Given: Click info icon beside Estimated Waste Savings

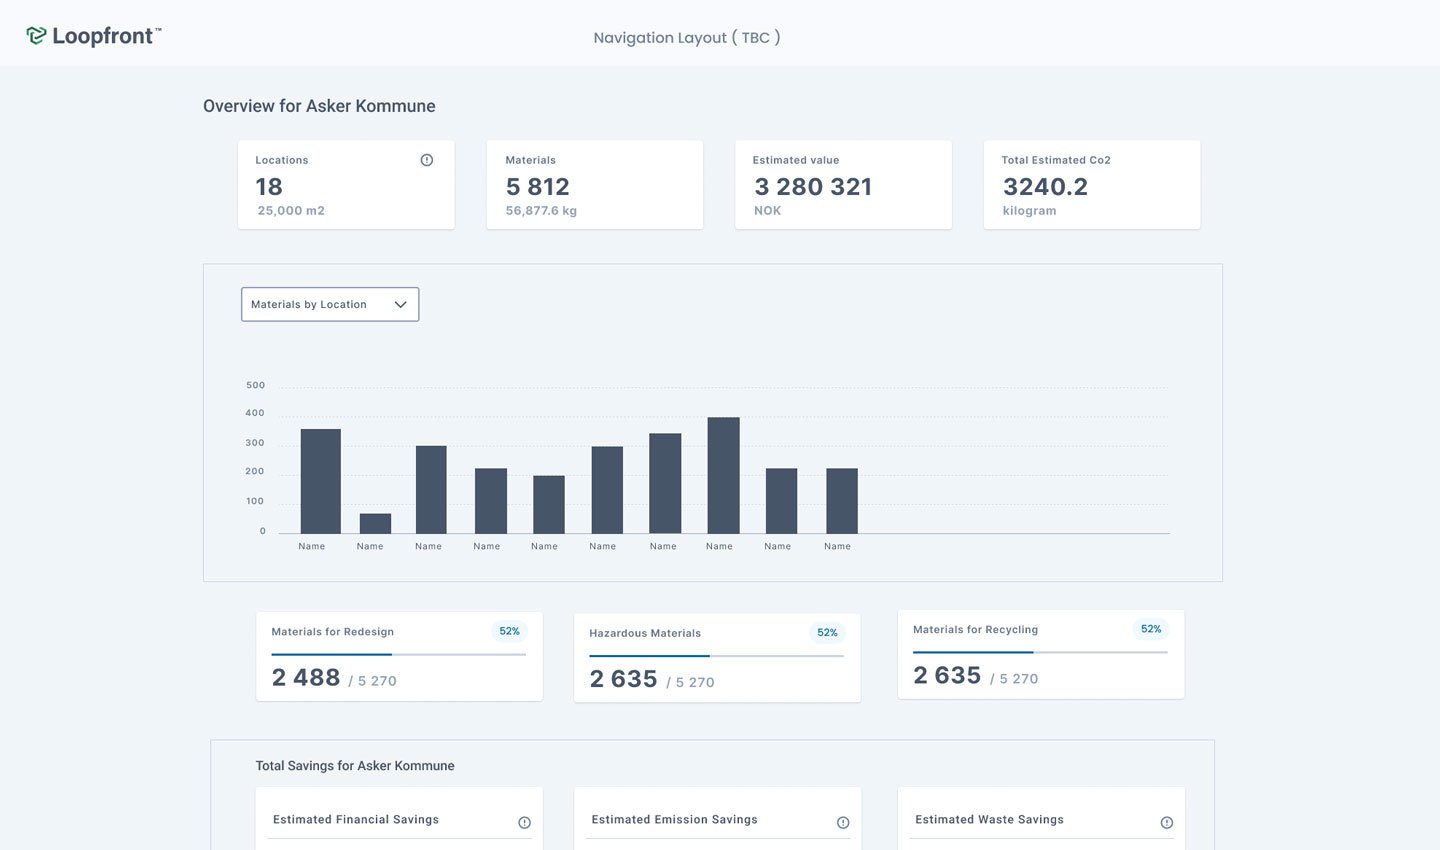Looking at the screenshot, I should tap(1166, 822).
